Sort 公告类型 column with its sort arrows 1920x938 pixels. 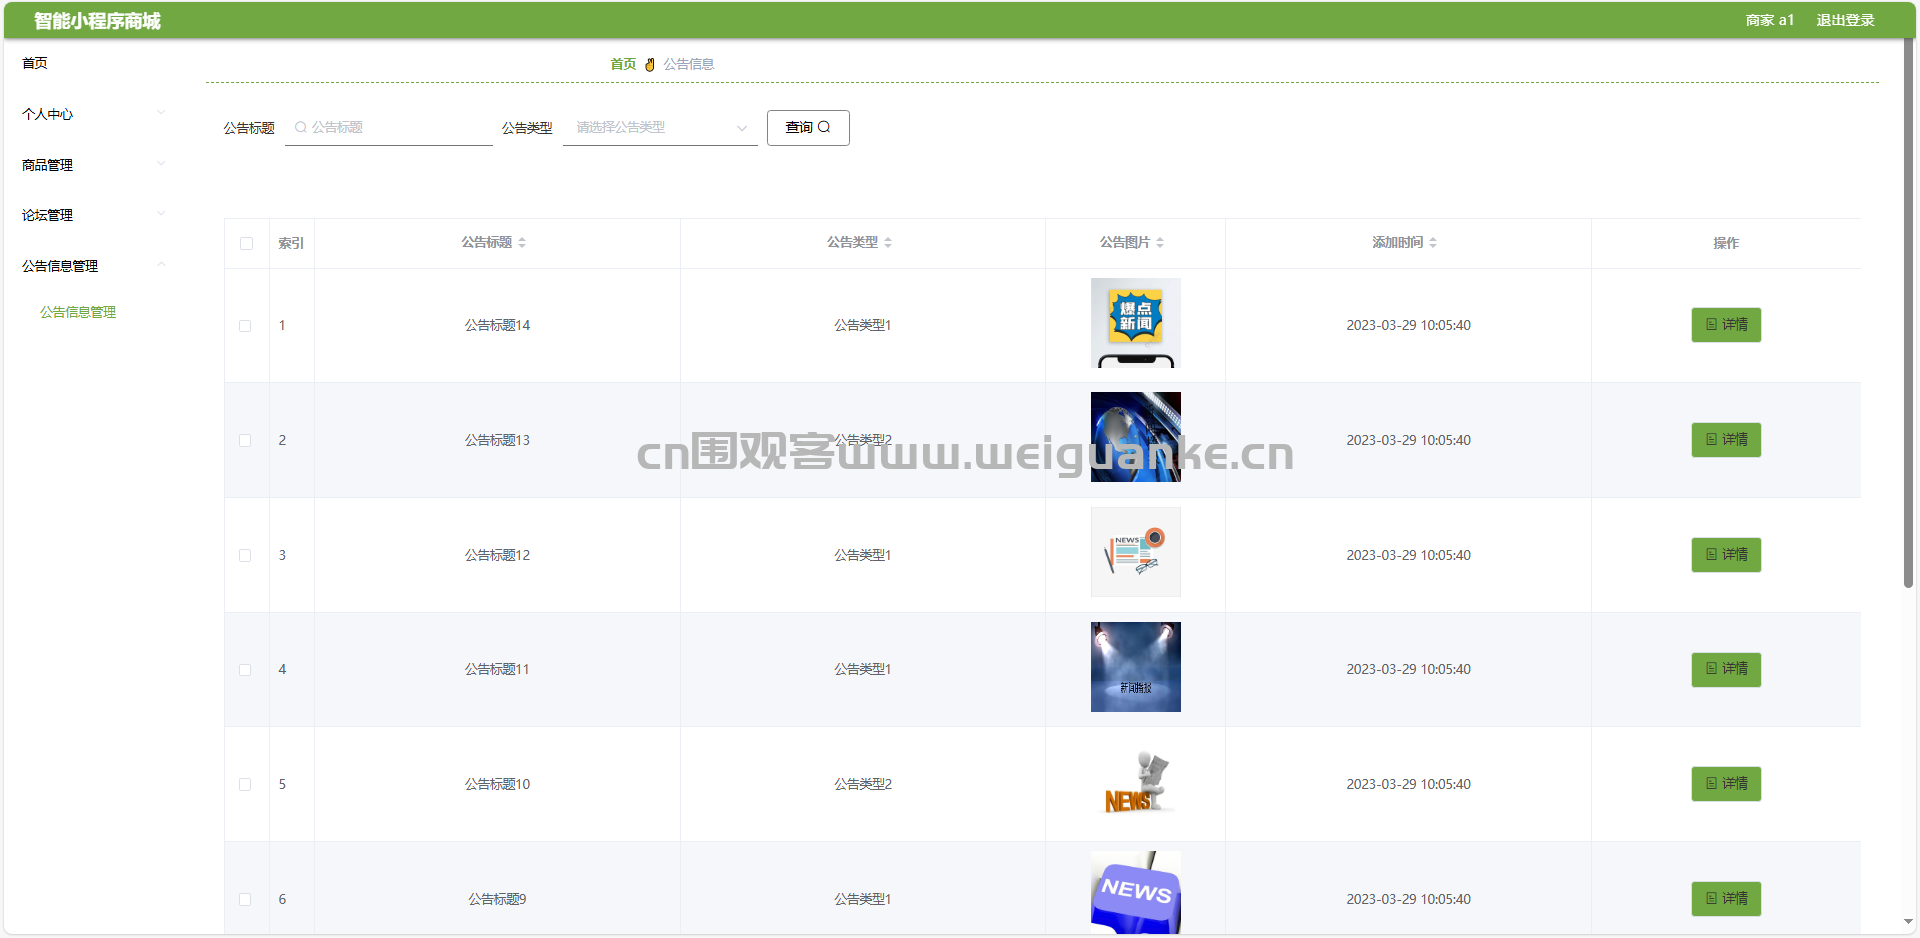[x=888, y=242]
